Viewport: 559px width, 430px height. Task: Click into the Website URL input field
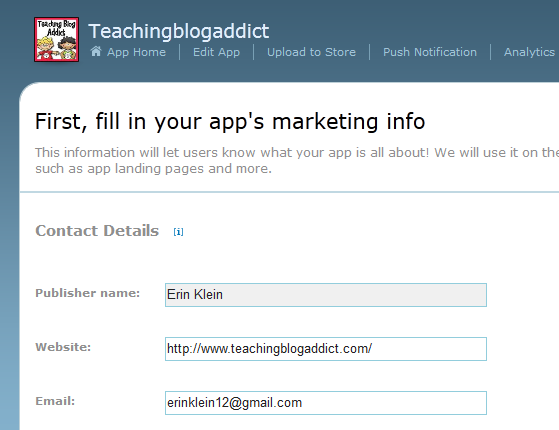click(x=326, y=349)
